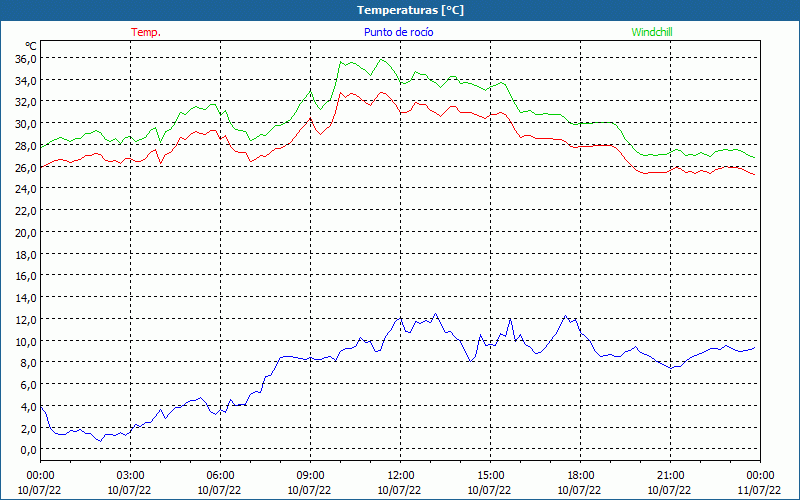The height and width of the screenshot is (500, 800).
Task: Click the 10,0 y-axis value
Action: pyautogui.click(x=26, y=341)
